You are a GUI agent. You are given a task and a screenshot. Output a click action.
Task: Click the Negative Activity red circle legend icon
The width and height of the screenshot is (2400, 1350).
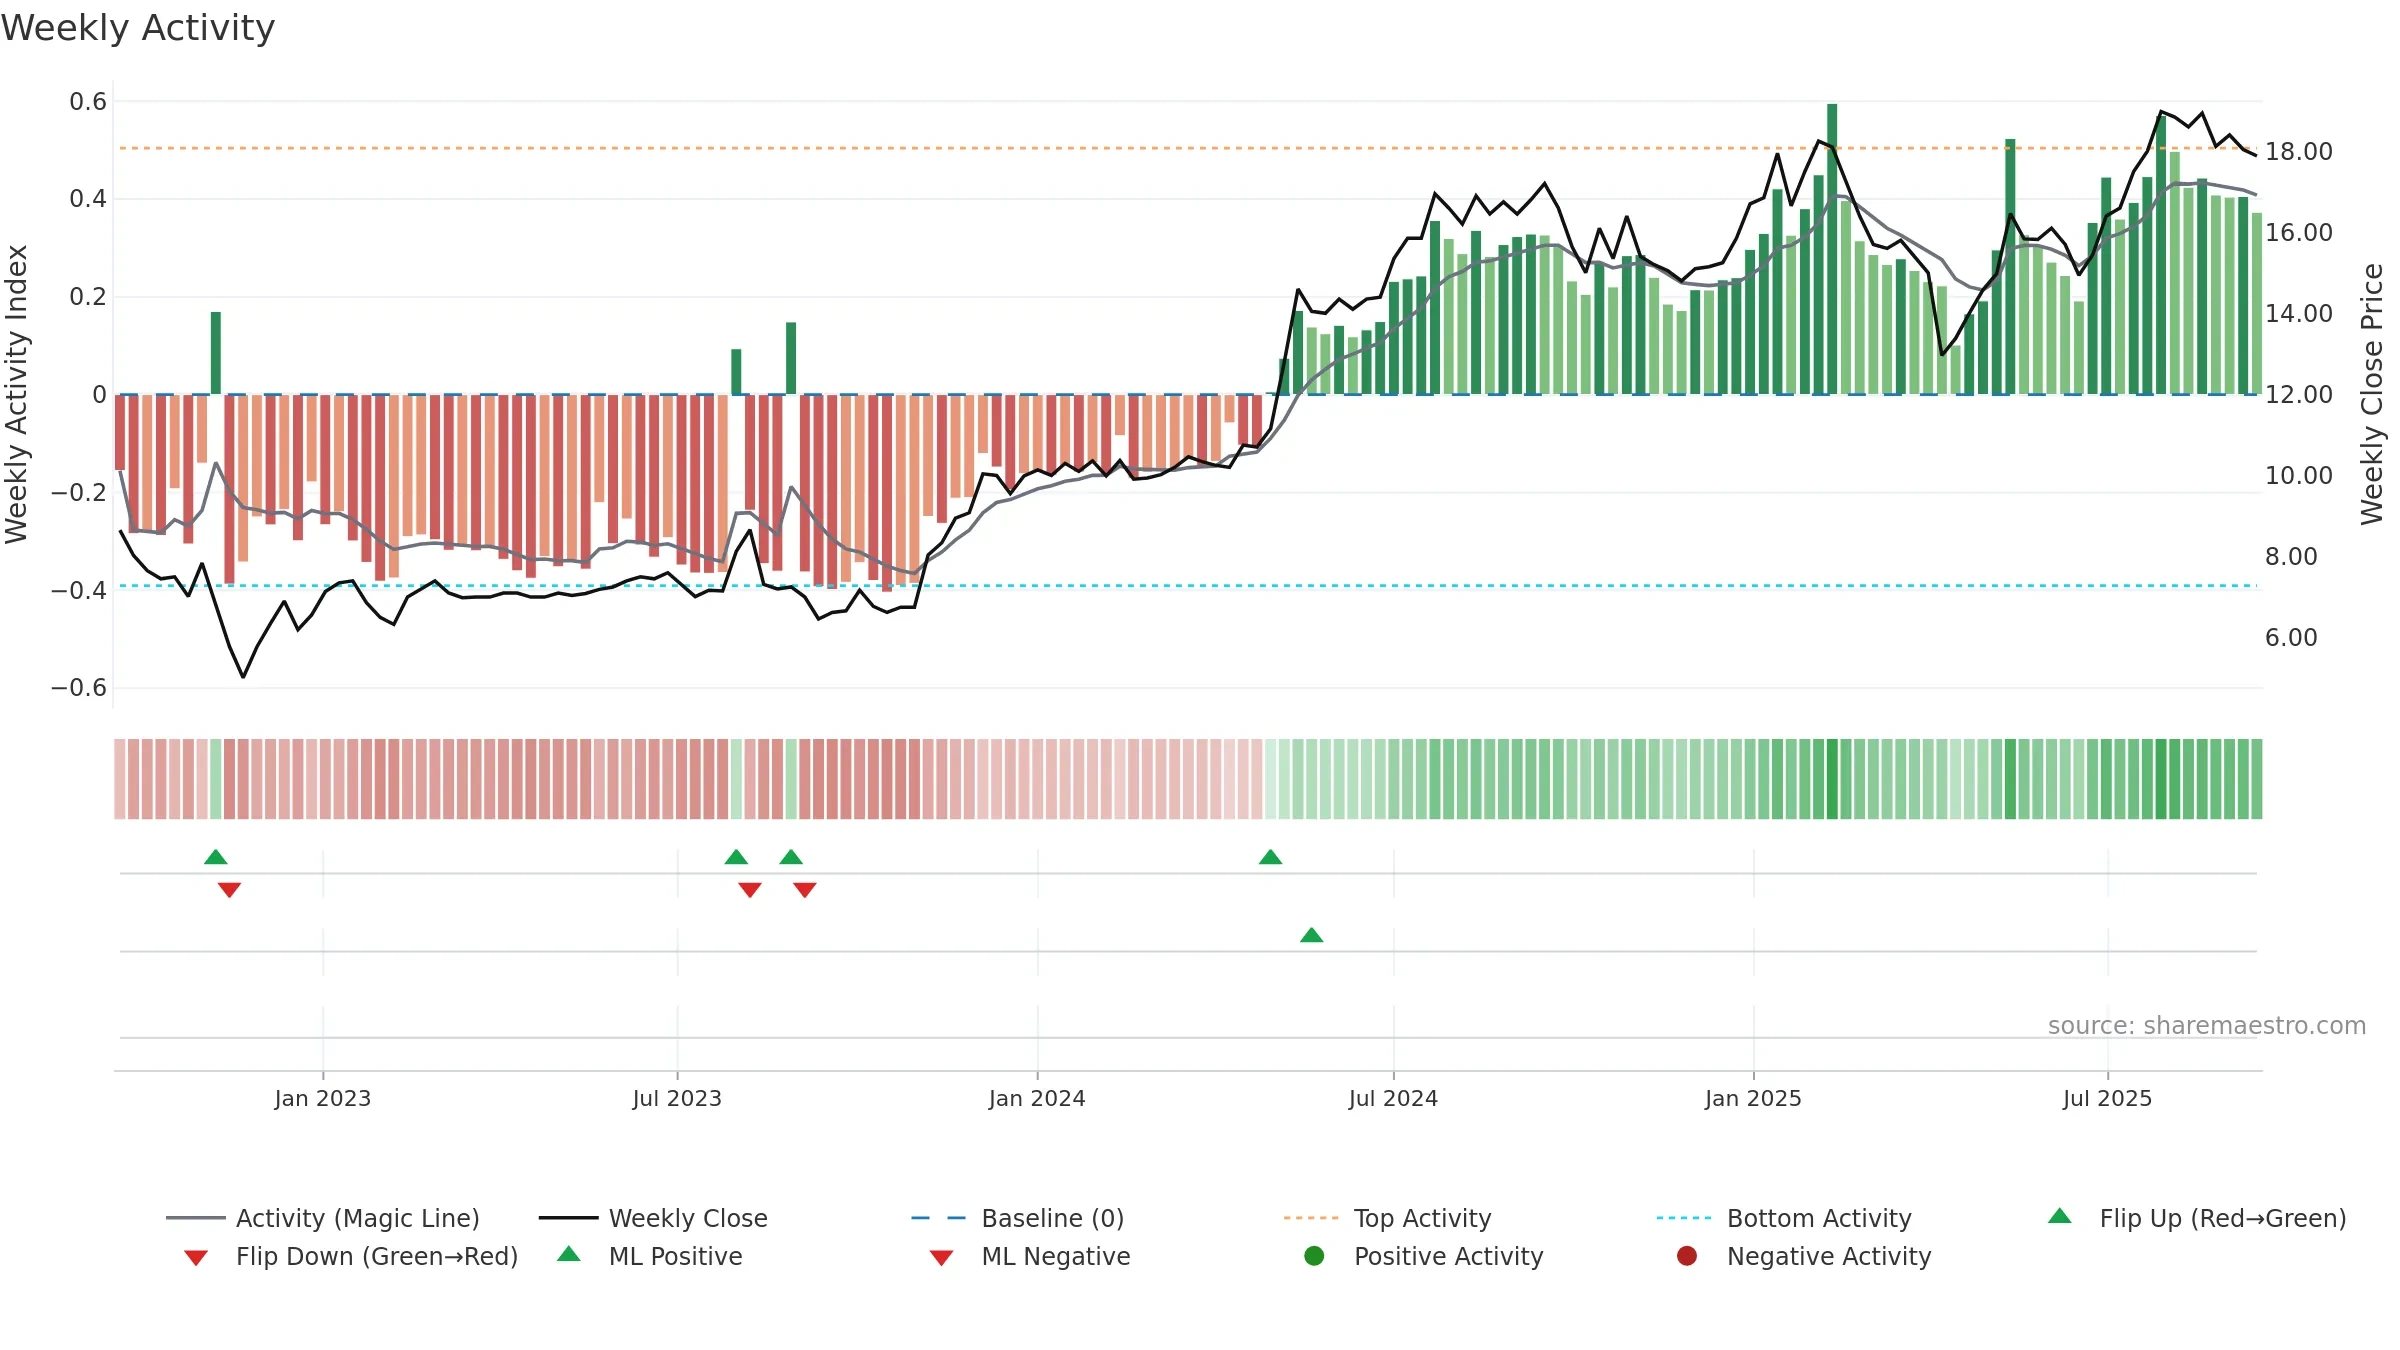(x=1687, y=1256)
